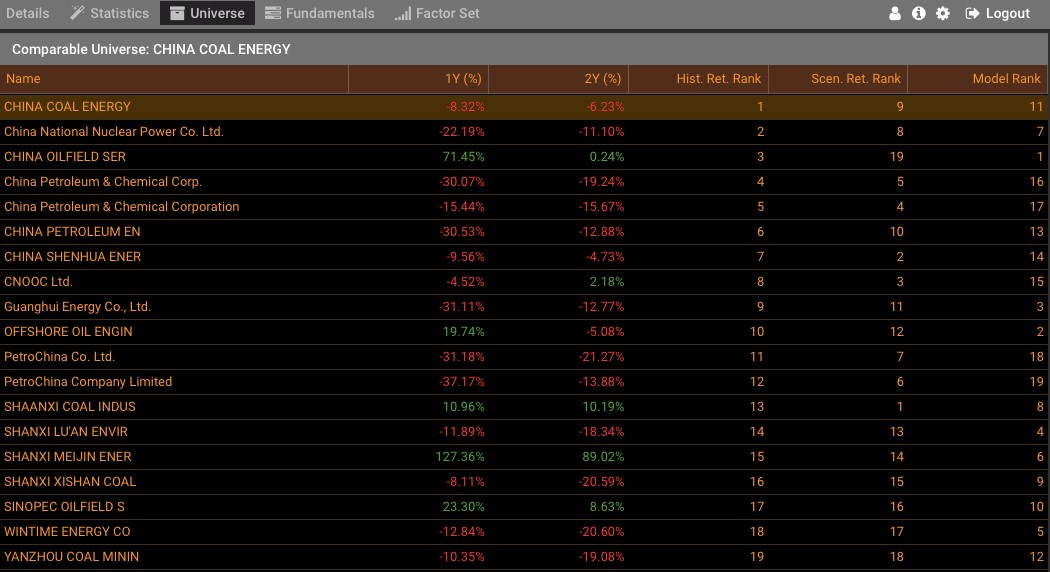This screenshot has width=1050, height=572.
Task: Click the -22.19% 1Y value
Action: pos(462,132)
